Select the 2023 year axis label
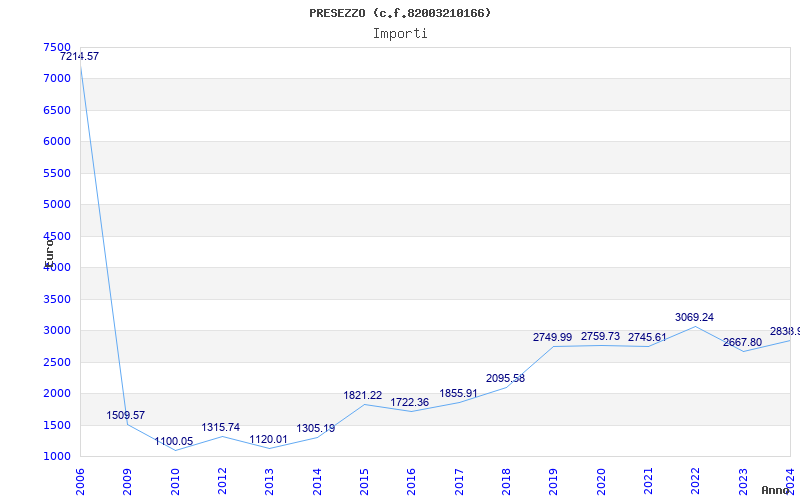Image resolution: width=800 pixels, height=500 pixels. [x=743, y=482]
